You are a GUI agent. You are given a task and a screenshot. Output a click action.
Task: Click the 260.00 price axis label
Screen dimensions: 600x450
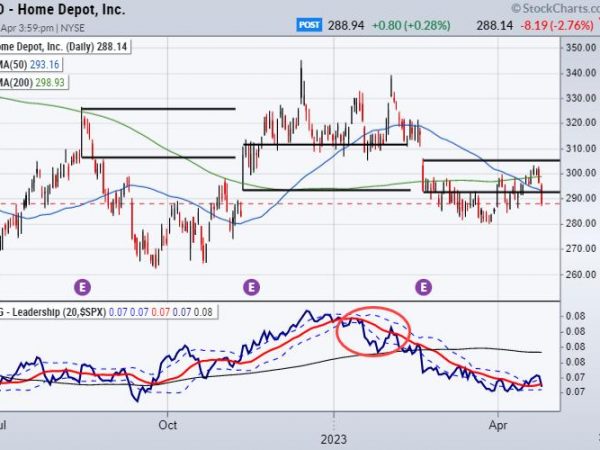point(581,274)
